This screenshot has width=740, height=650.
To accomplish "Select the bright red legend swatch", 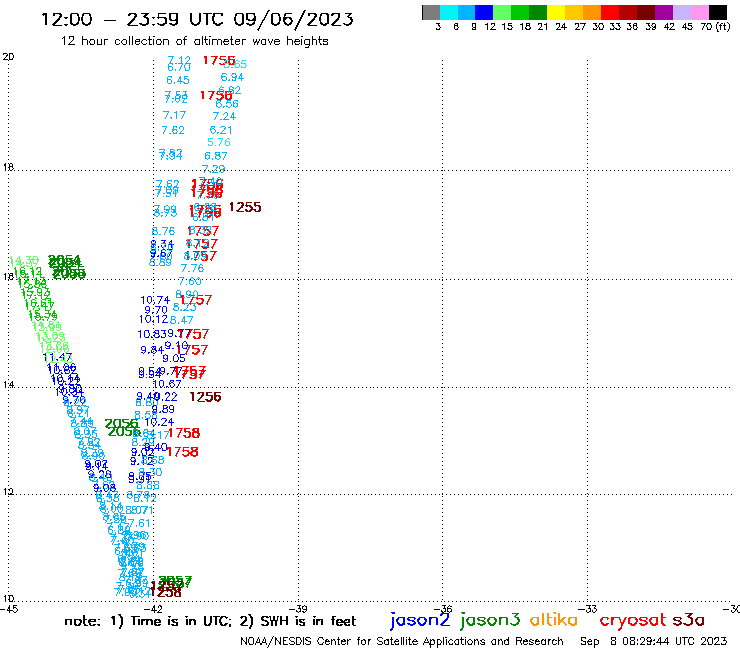I will (610, 12).
